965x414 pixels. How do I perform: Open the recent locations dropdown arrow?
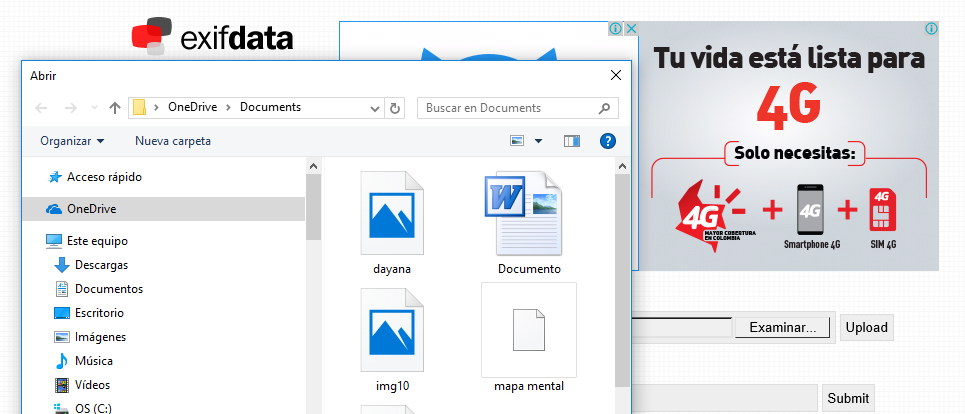pos(94,108)
